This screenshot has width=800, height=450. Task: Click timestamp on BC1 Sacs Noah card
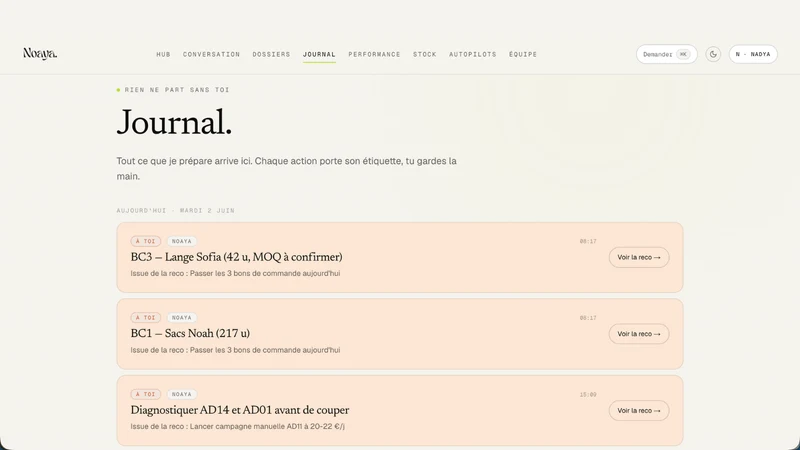click(588, 318)
